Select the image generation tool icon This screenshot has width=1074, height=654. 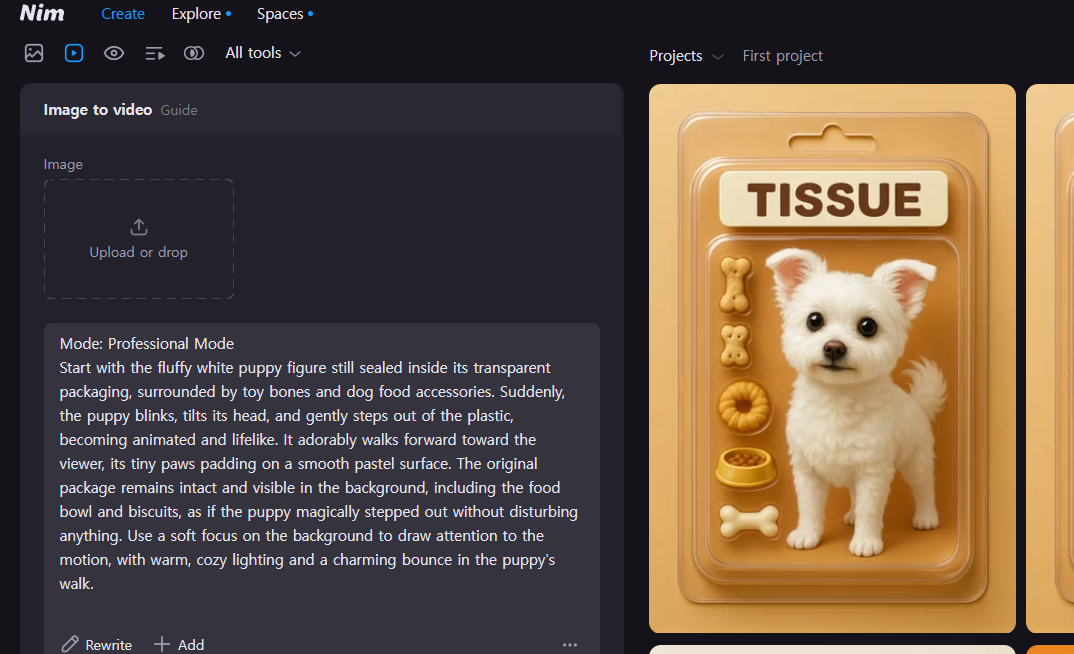pyautogui.click(x=34, y=53)
